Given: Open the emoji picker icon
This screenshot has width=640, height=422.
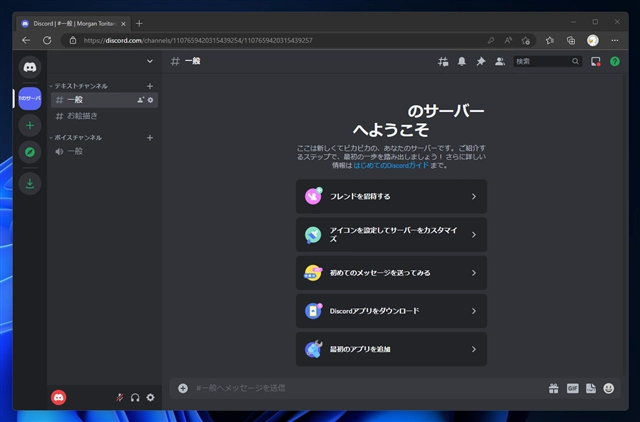Looking at the screenshot, I should coord(609,388).
